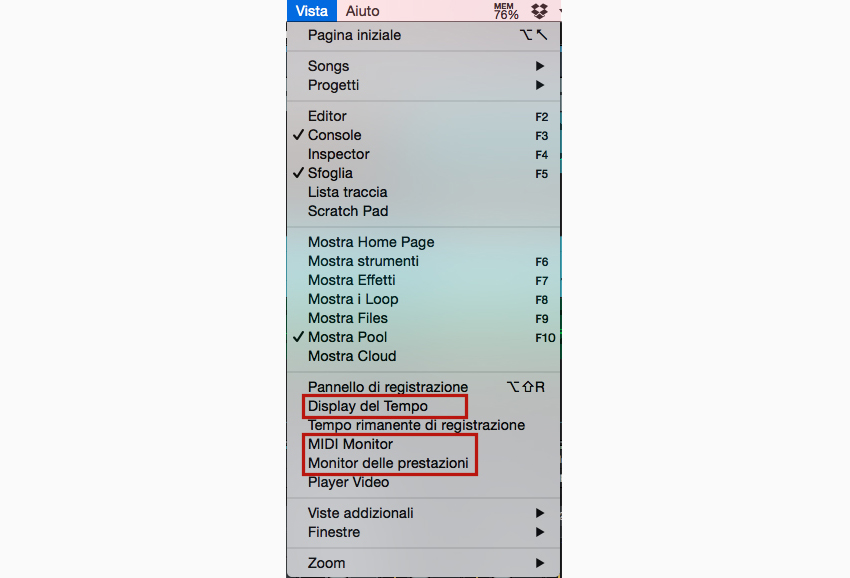Click the MEM 76% memory indicator
850x578 pixels.
(505, 11)
